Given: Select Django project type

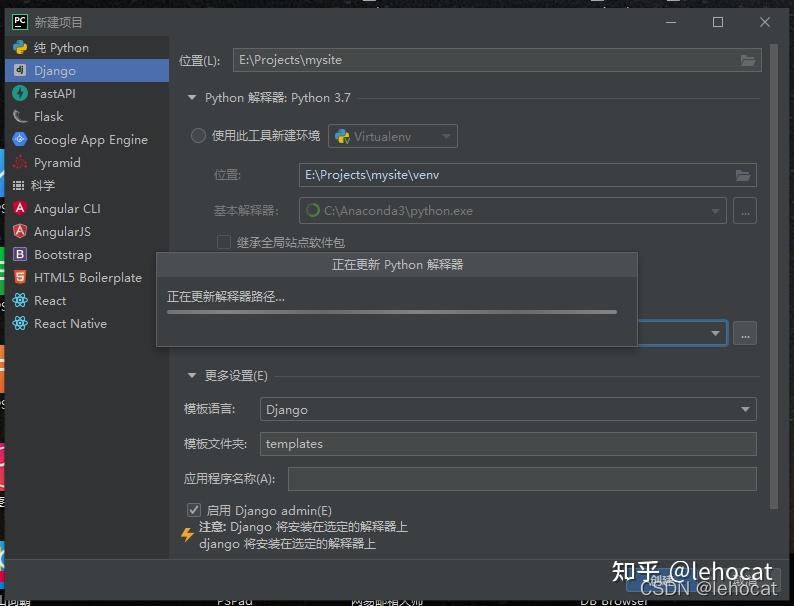Looking at the screenshot, I should 87,70.
